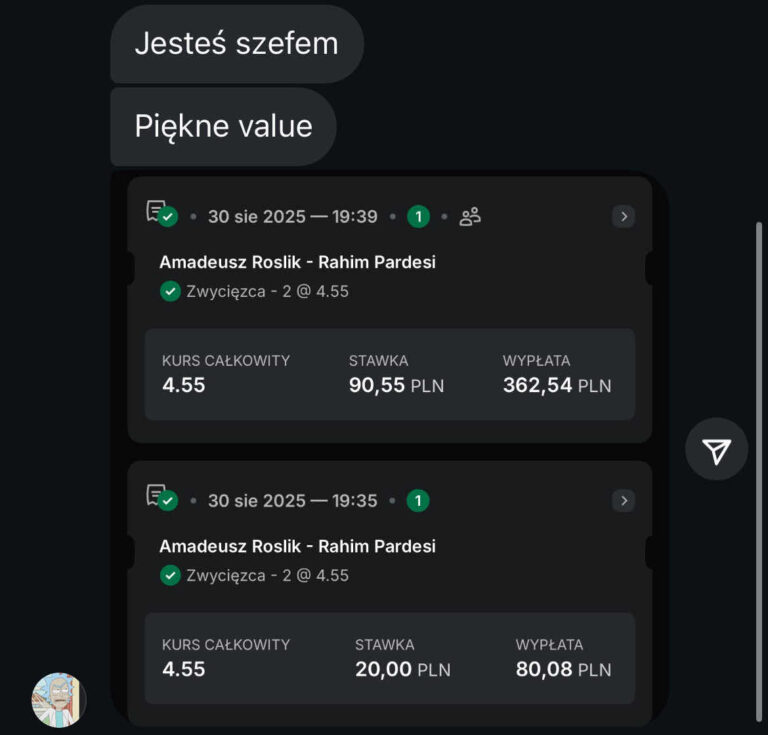Expand the 19:35 coupon with its chevron

point(623,500)
